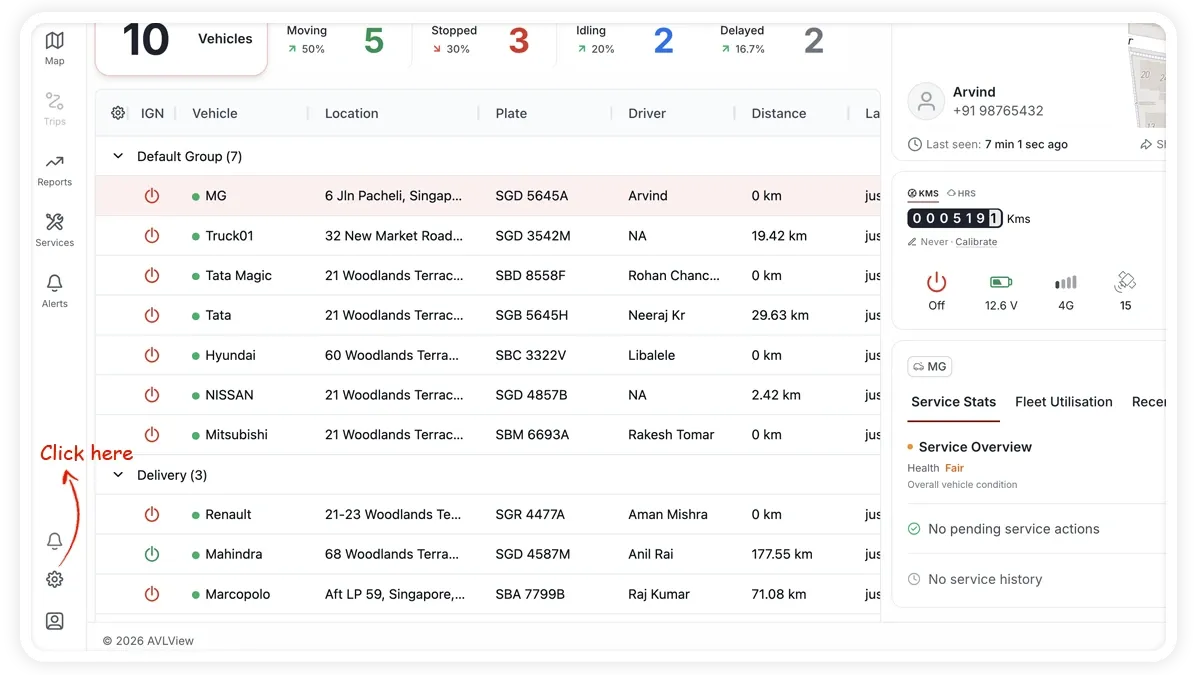The image size is (1200, 675).
Task: Click the ignition icon for Renault
Action: click(152, 514)
